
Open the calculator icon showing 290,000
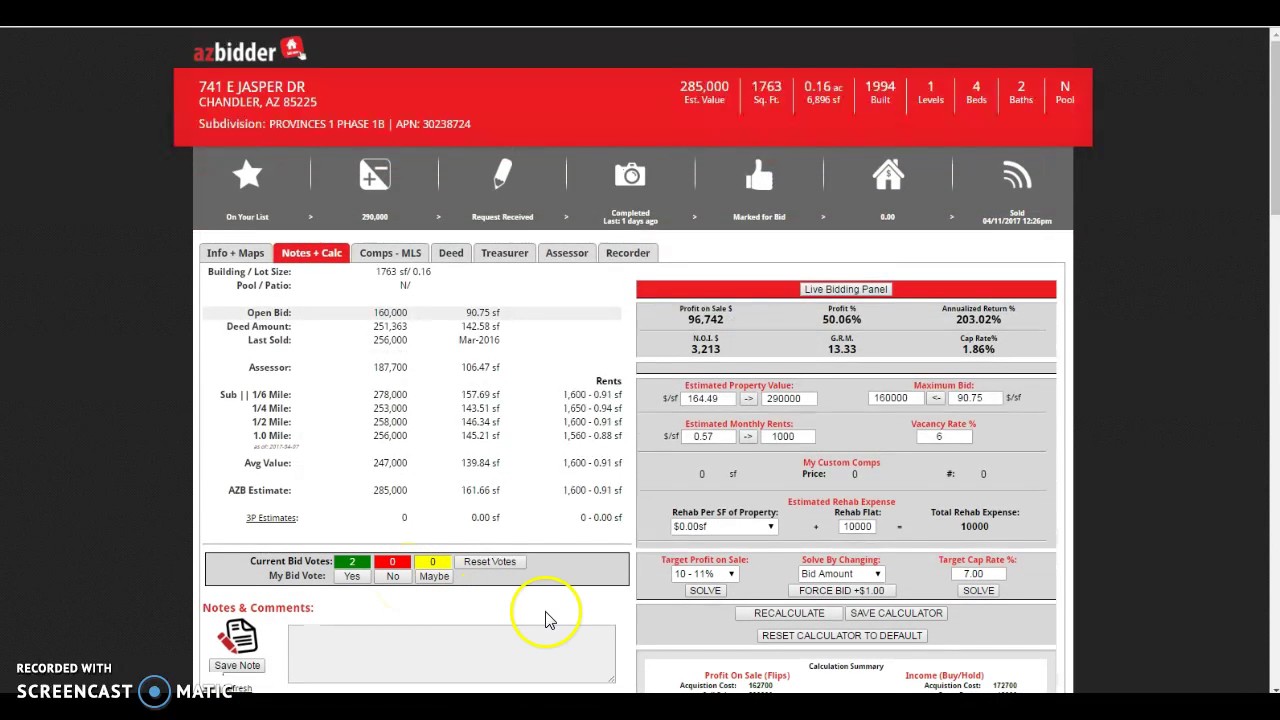point(375,176)
